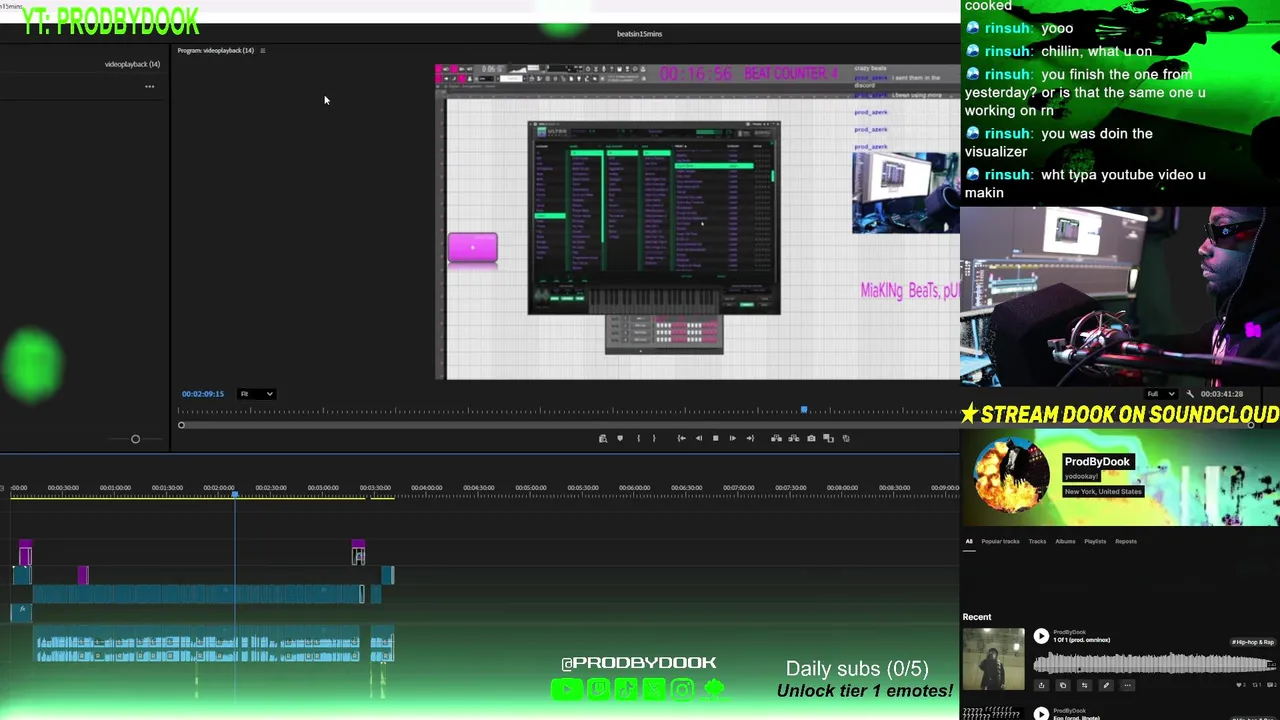
Task: Switch to the Playlists tab
Action: point(1095,541)
